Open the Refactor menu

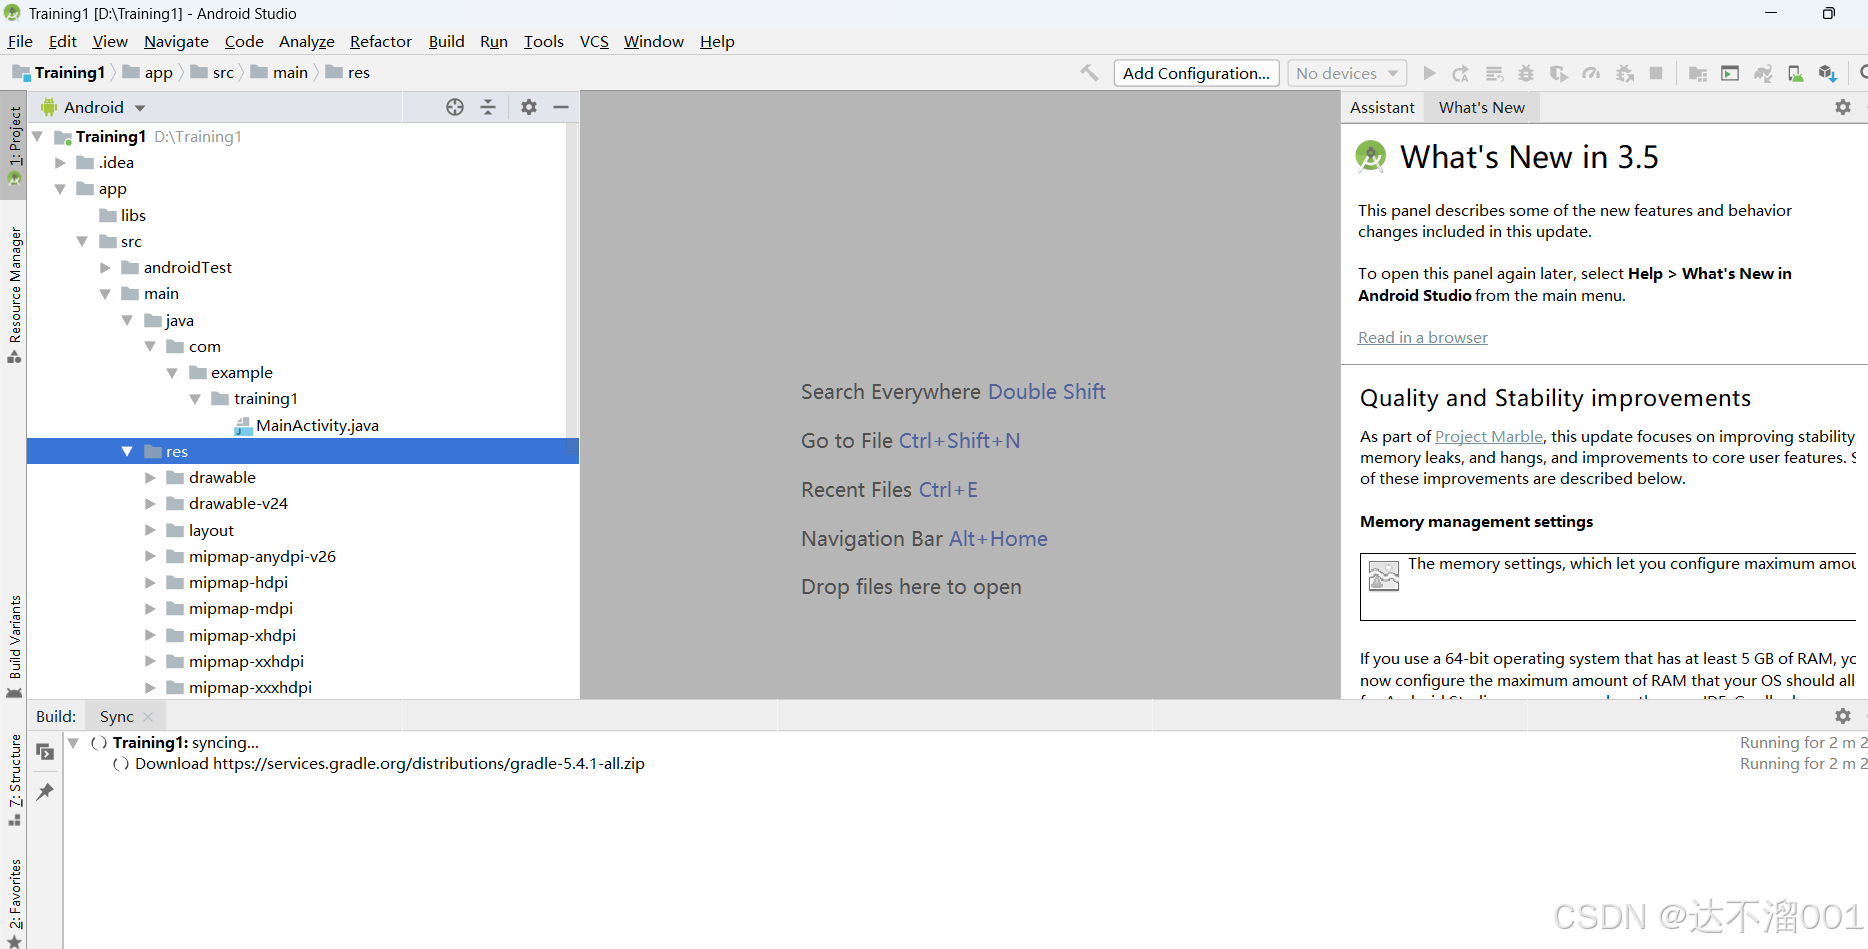coord(380,41)
